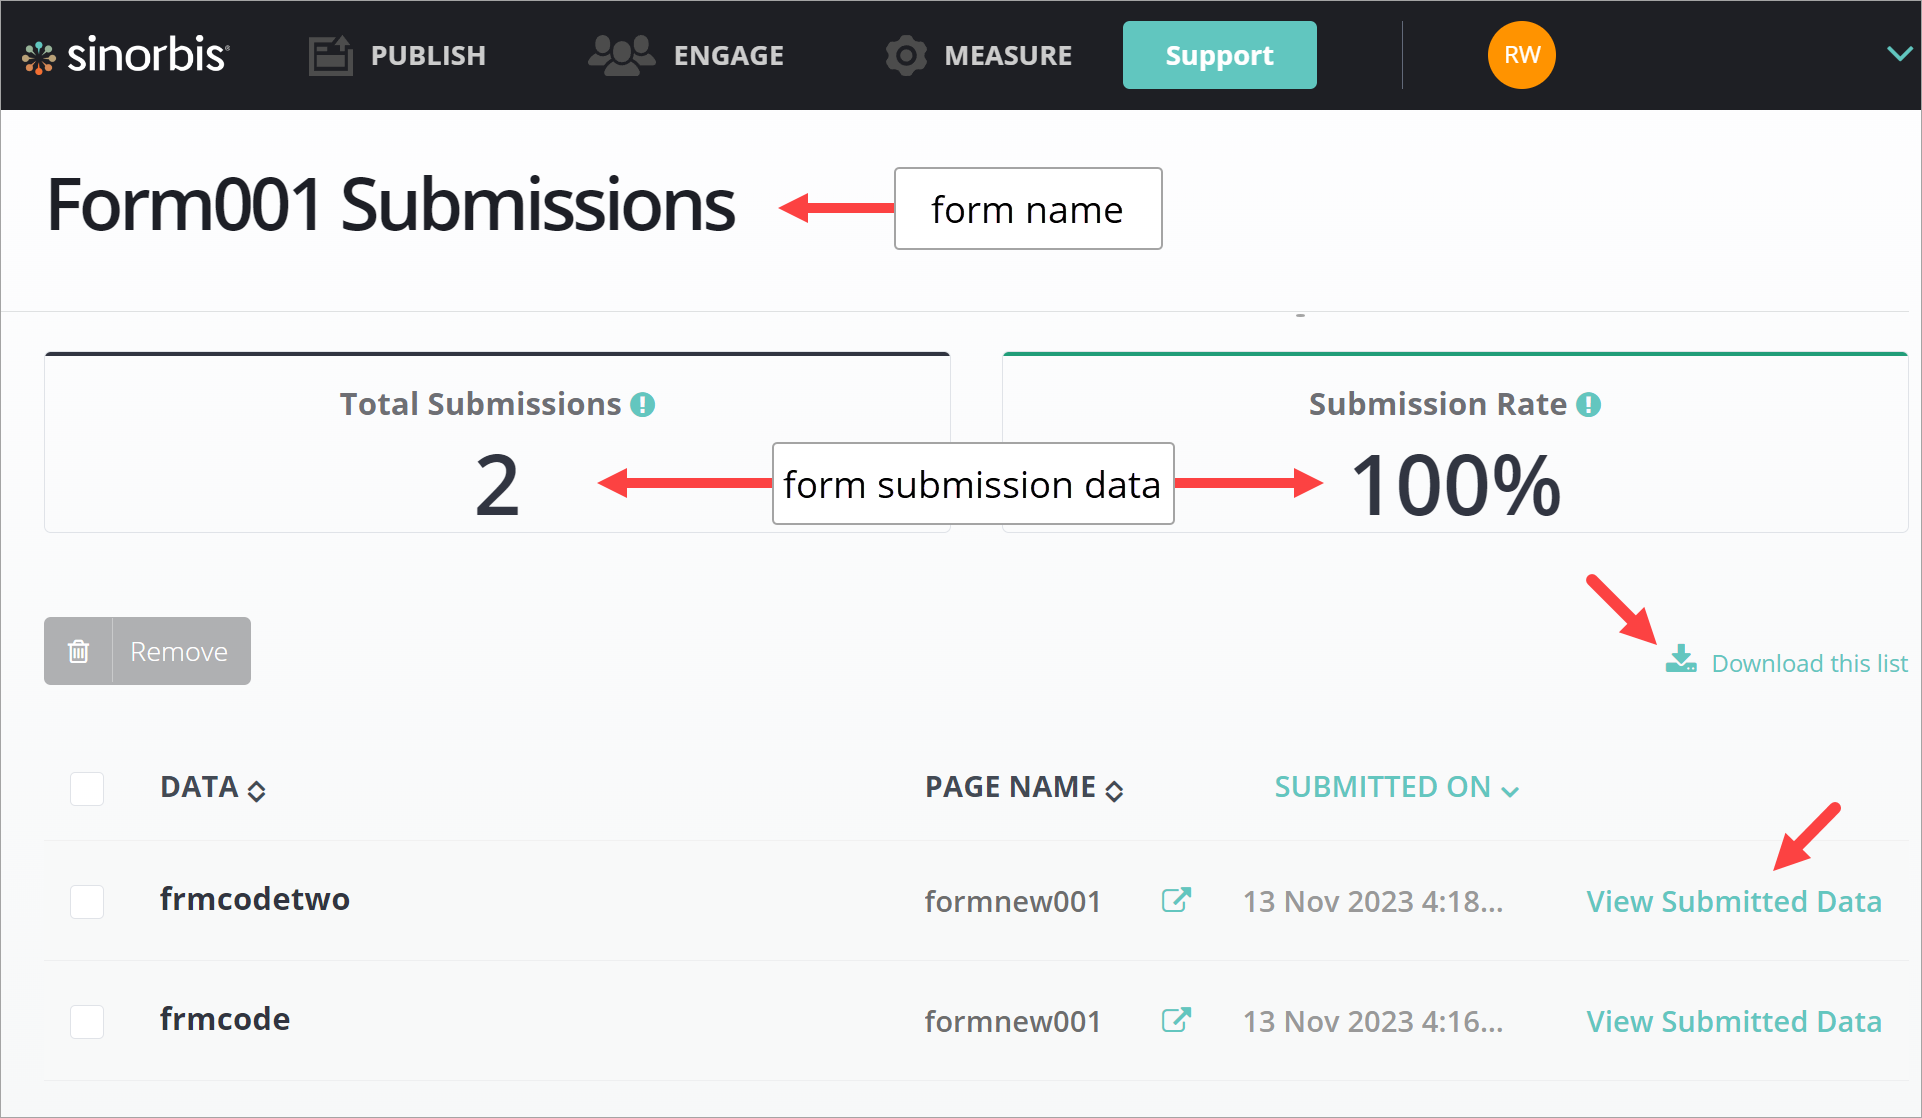Screen dimensions: 1922x1118
Task: Click the trash can Remove icon
Action: tap(79, 652)
